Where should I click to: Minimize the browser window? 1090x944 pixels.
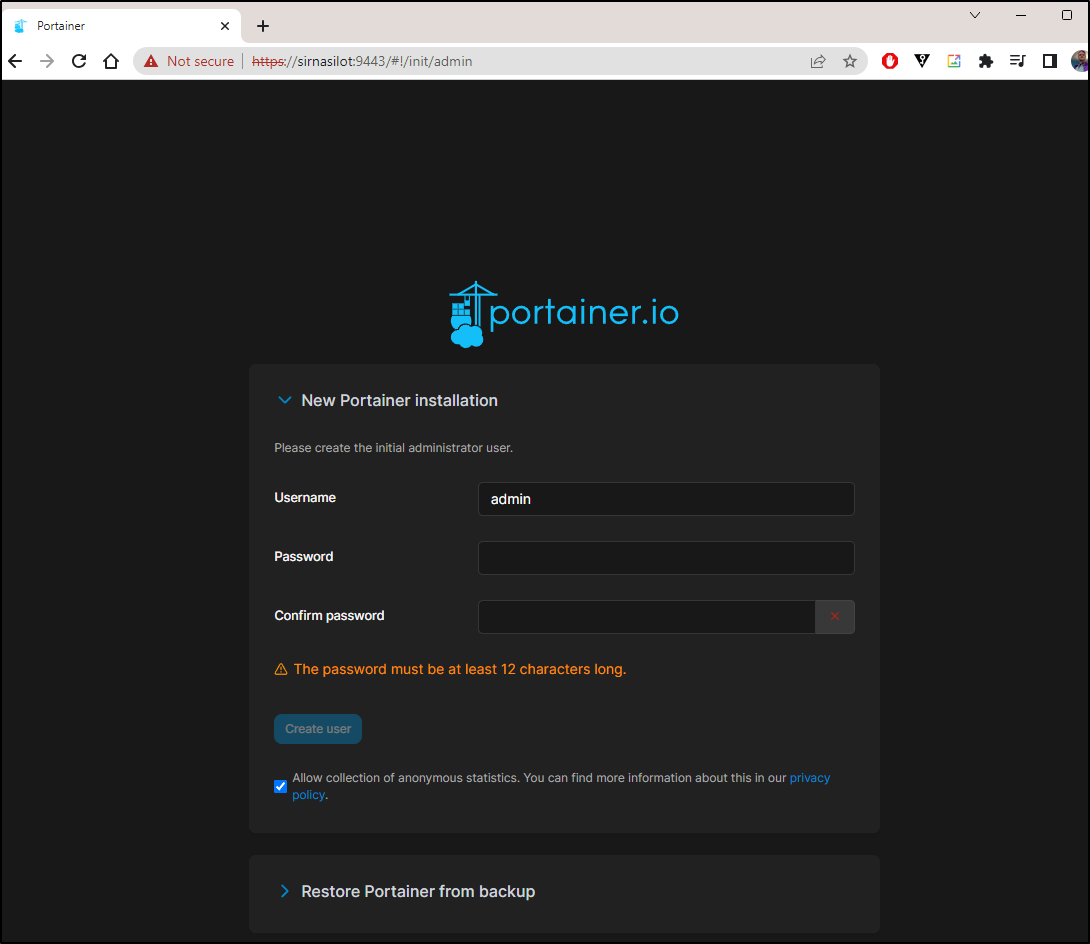click(1020, 15)
